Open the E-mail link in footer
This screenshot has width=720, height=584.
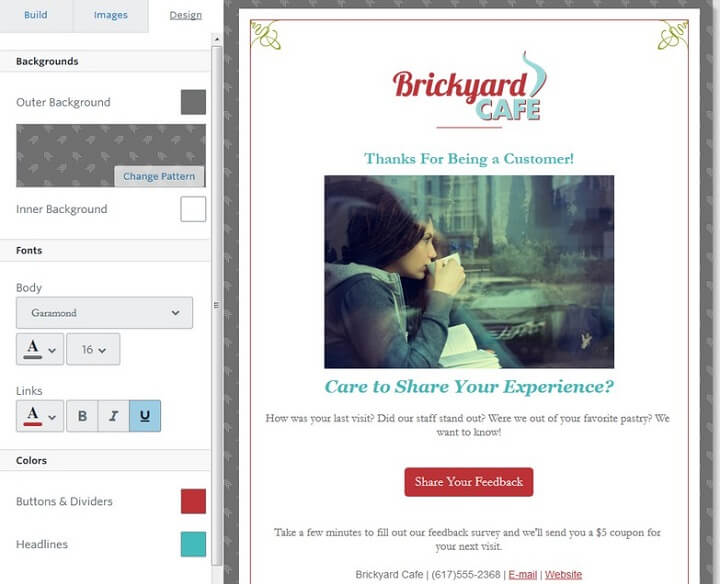point(523,575)
